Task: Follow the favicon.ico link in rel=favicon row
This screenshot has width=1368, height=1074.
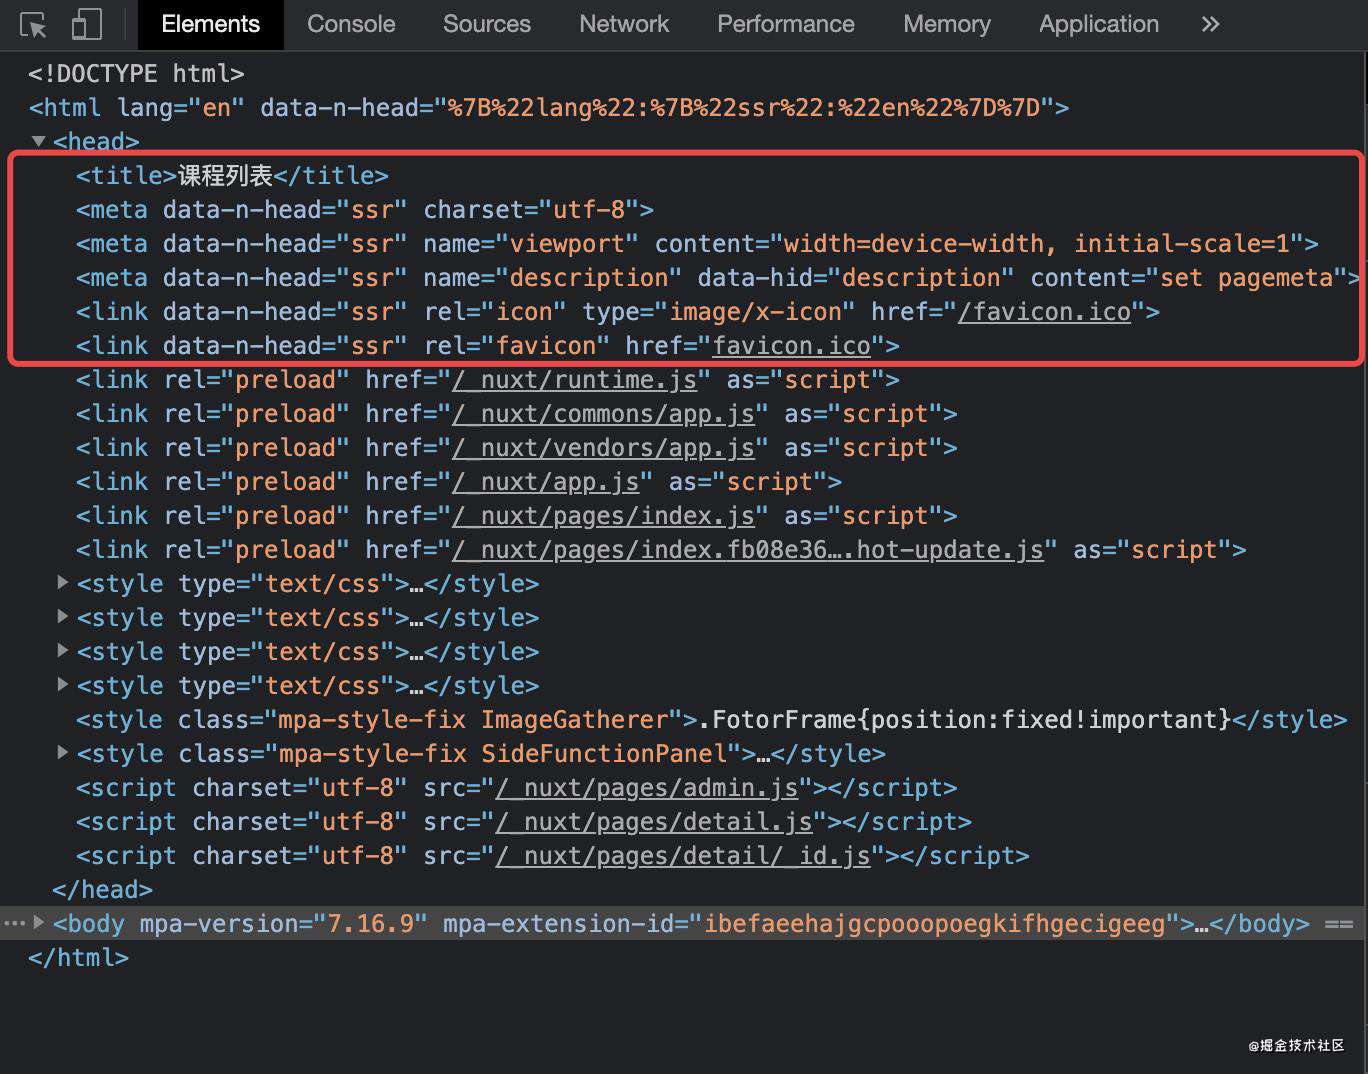Action: pyautogui.click(x=791, y=346)
